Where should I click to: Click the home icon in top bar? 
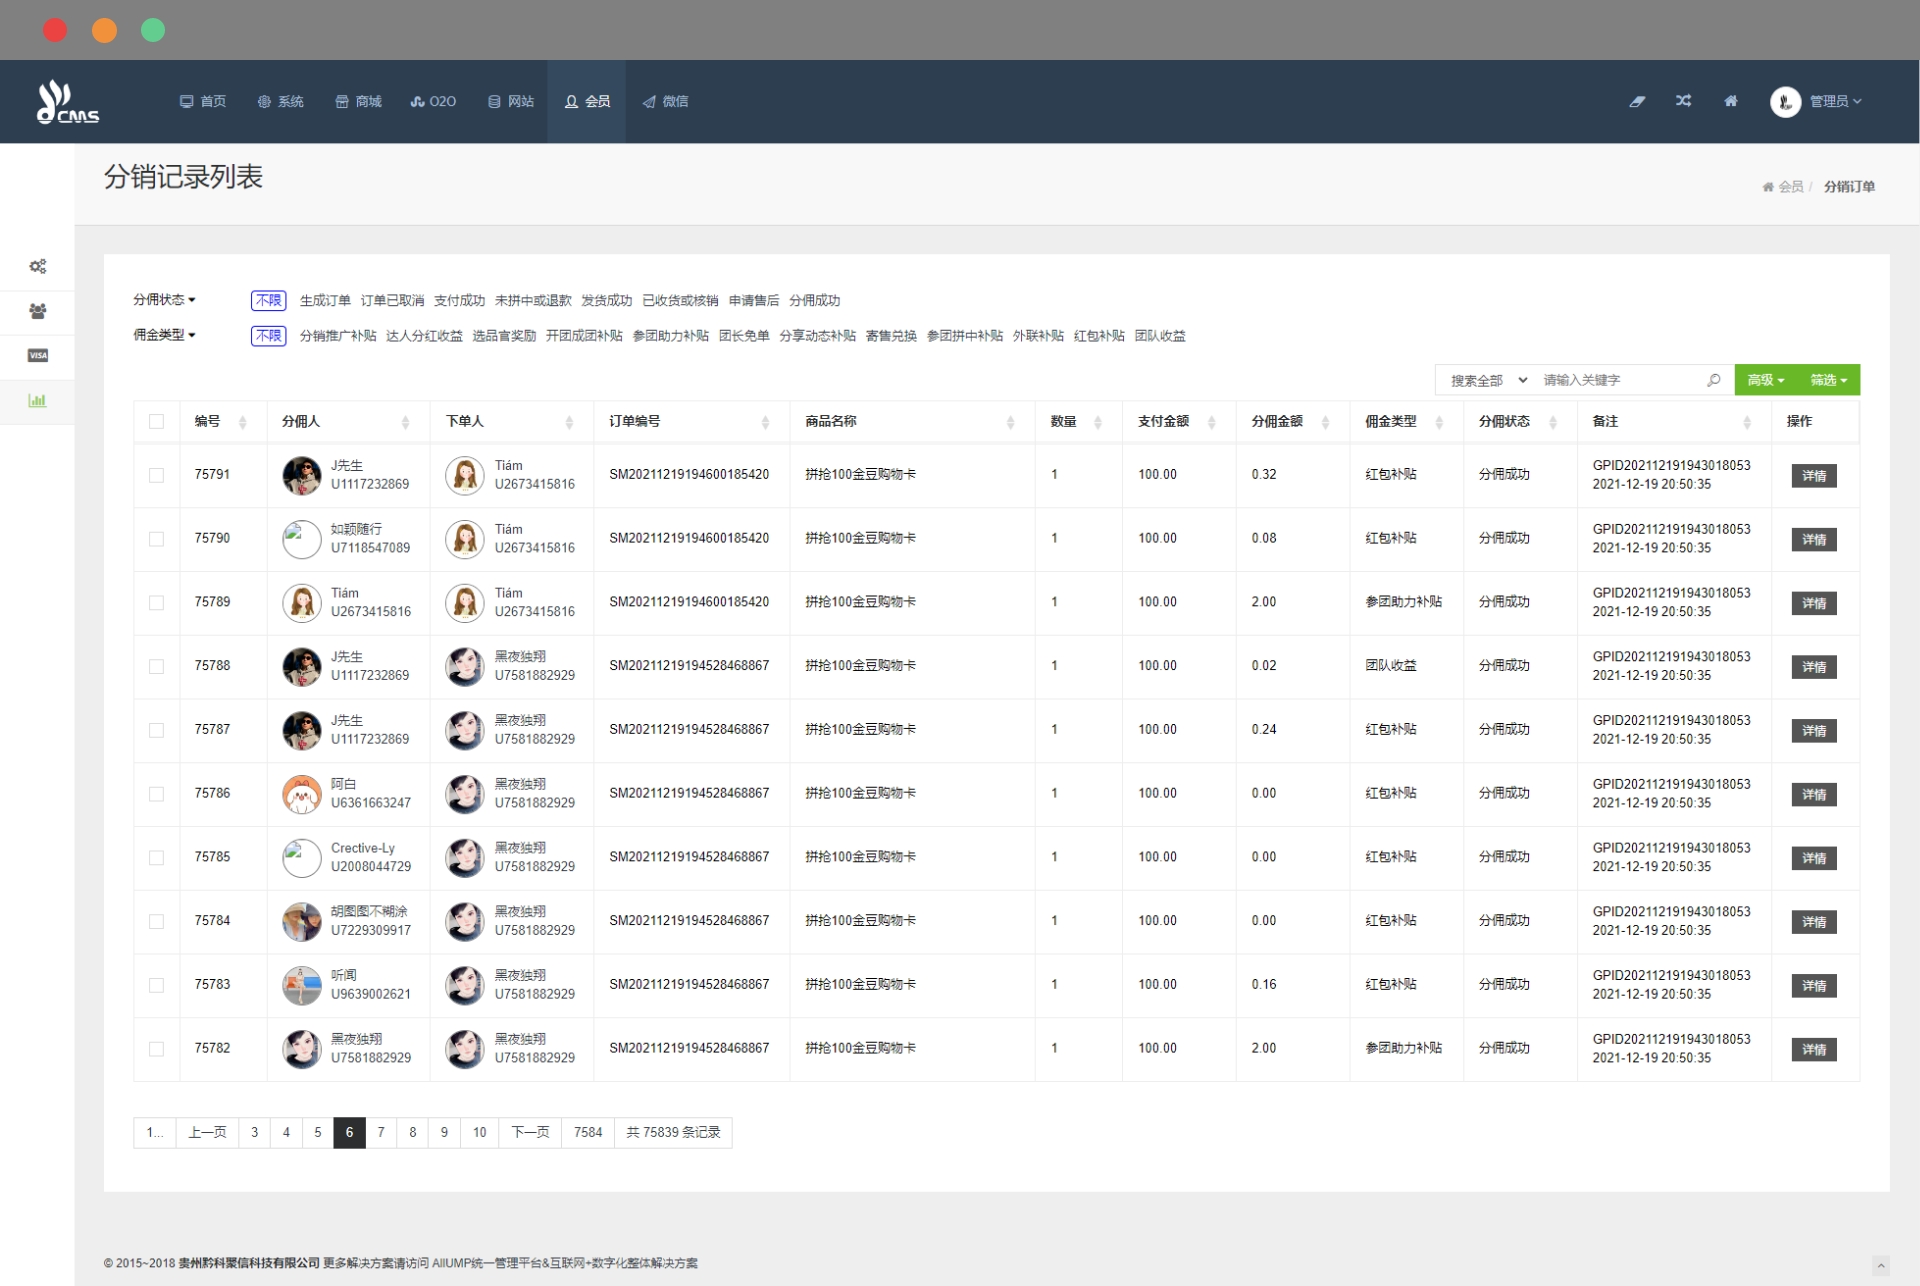pyautogui.click(x=1731, y=101)
